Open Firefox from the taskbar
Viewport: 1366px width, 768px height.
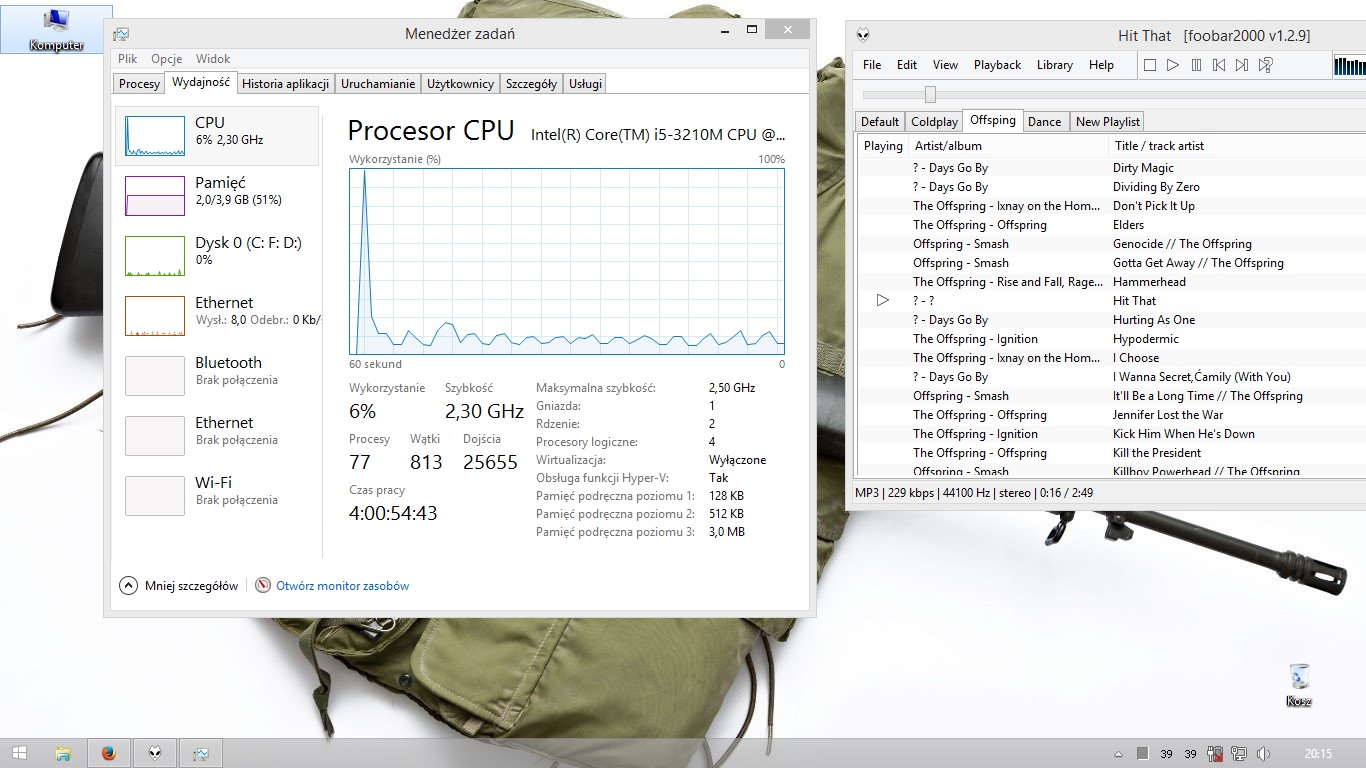point(109,753)
